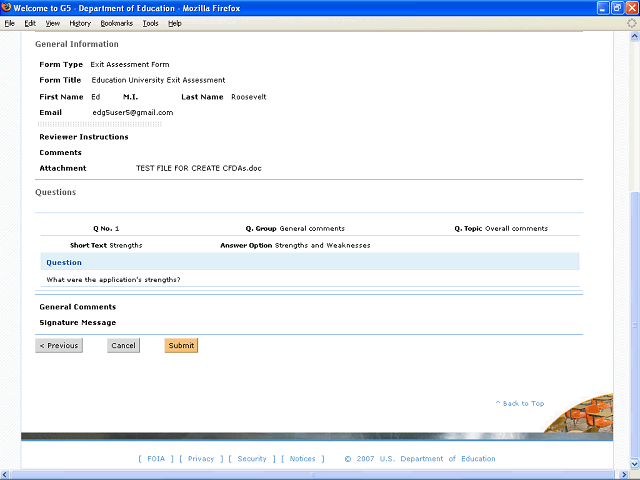
Task: Open the History menu
Action: (x=80, y=23)
